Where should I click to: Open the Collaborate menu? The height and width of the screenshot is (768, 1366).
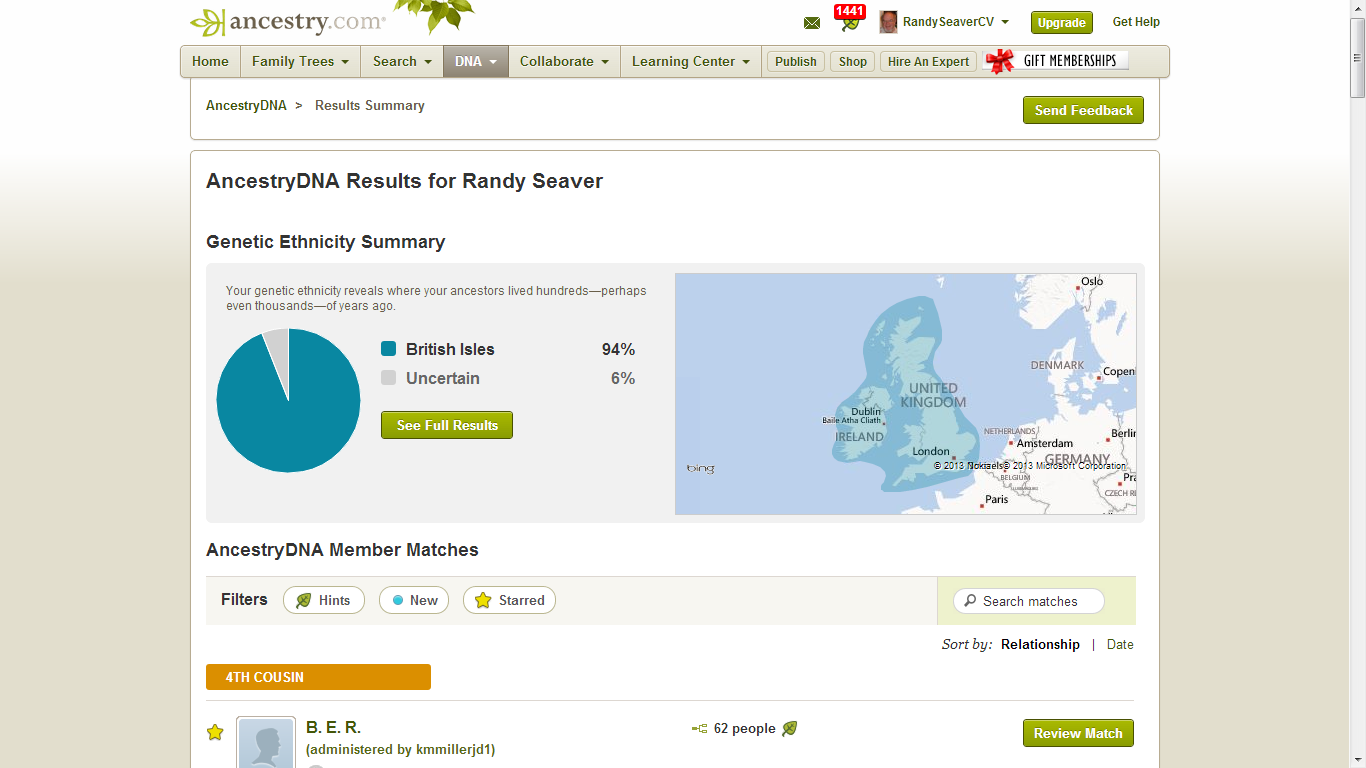pyautogui.click(x=564, y=61)
